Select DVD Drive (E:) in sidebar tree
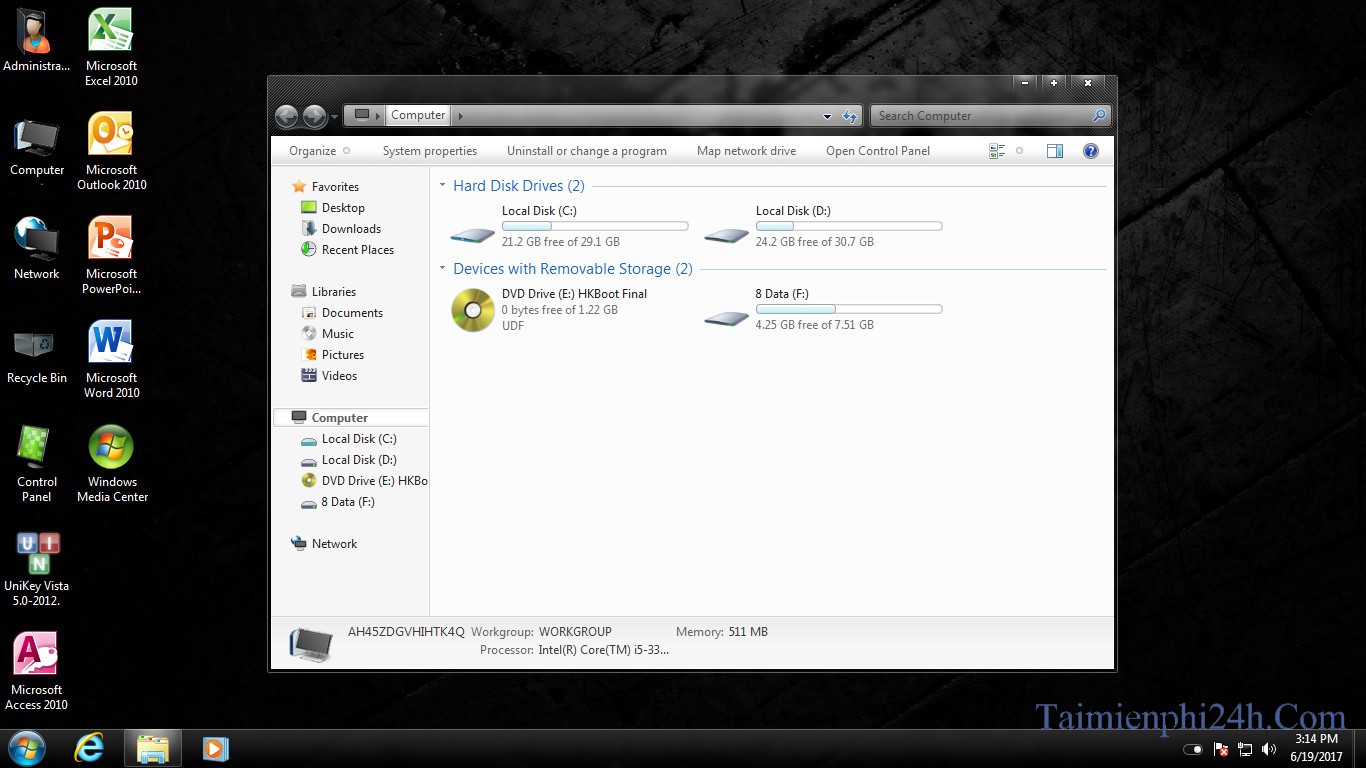The height and width of the screenshot is (768, 1366). point(364,481)
